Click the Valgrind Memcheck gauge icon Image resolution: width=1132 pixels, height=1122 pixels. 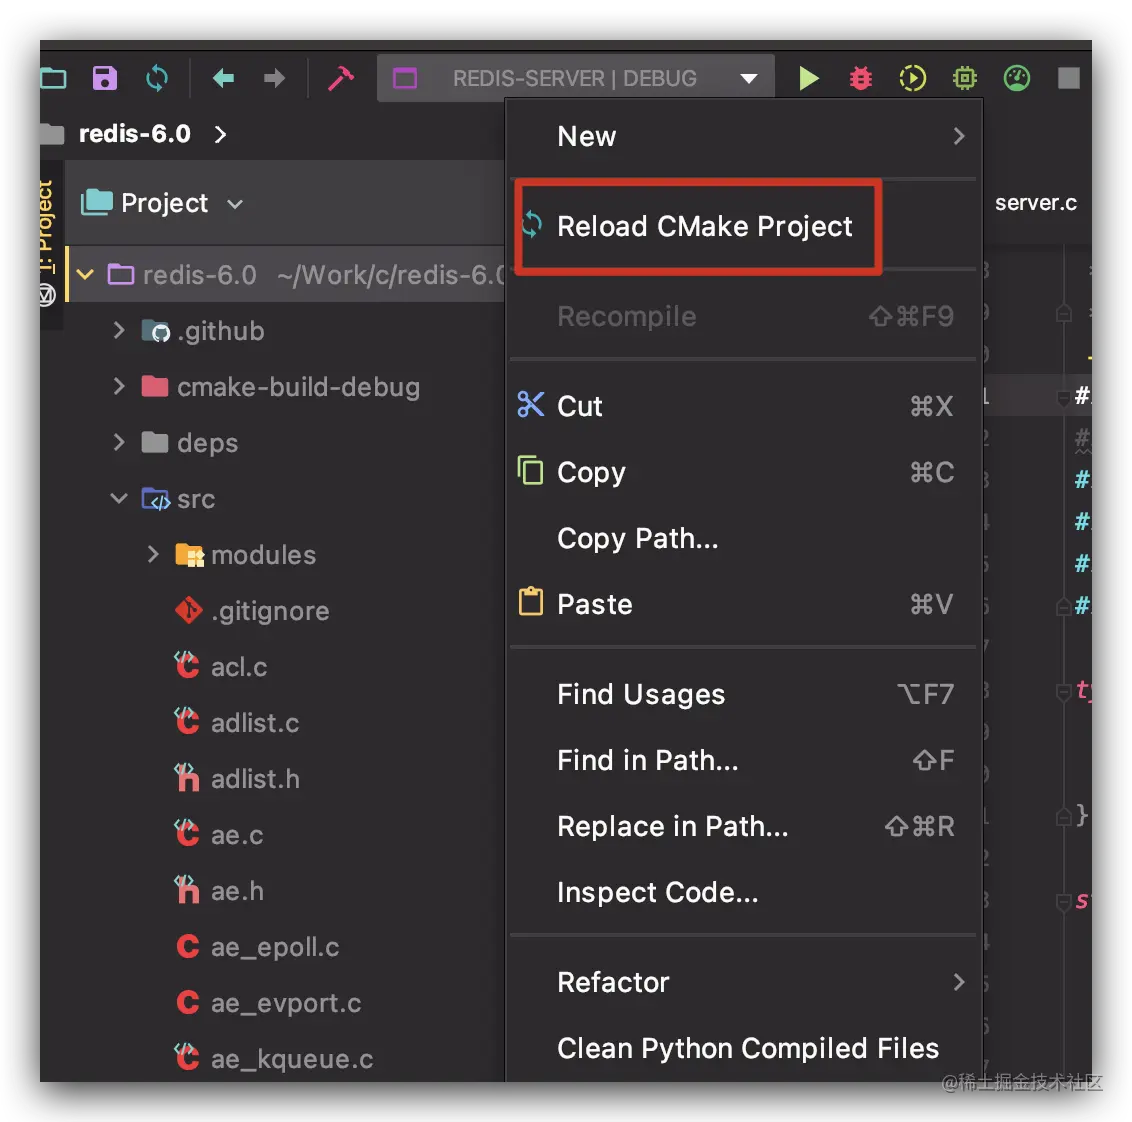pyautogui.click(x=1016, y=78)
